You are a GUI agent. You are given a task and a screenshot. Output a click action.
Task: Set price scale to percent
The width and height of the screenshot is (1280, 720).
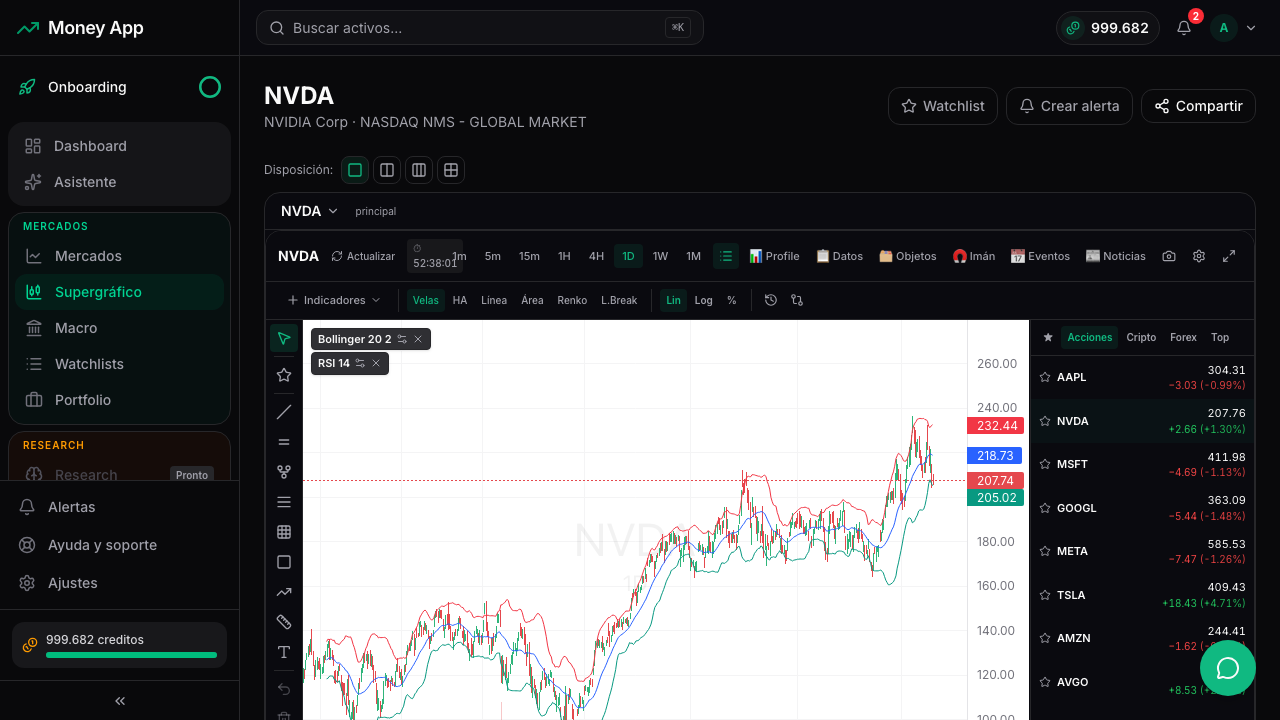pos(732,300)
